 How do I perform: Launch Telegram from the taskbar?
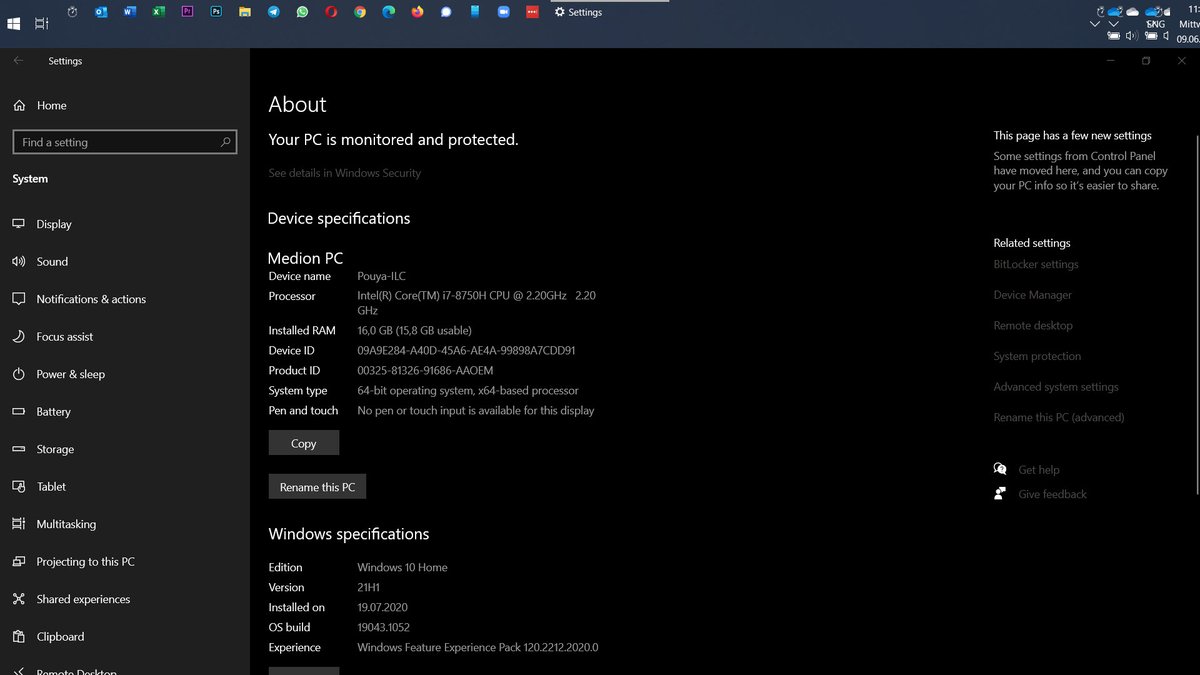pos(272,12)
